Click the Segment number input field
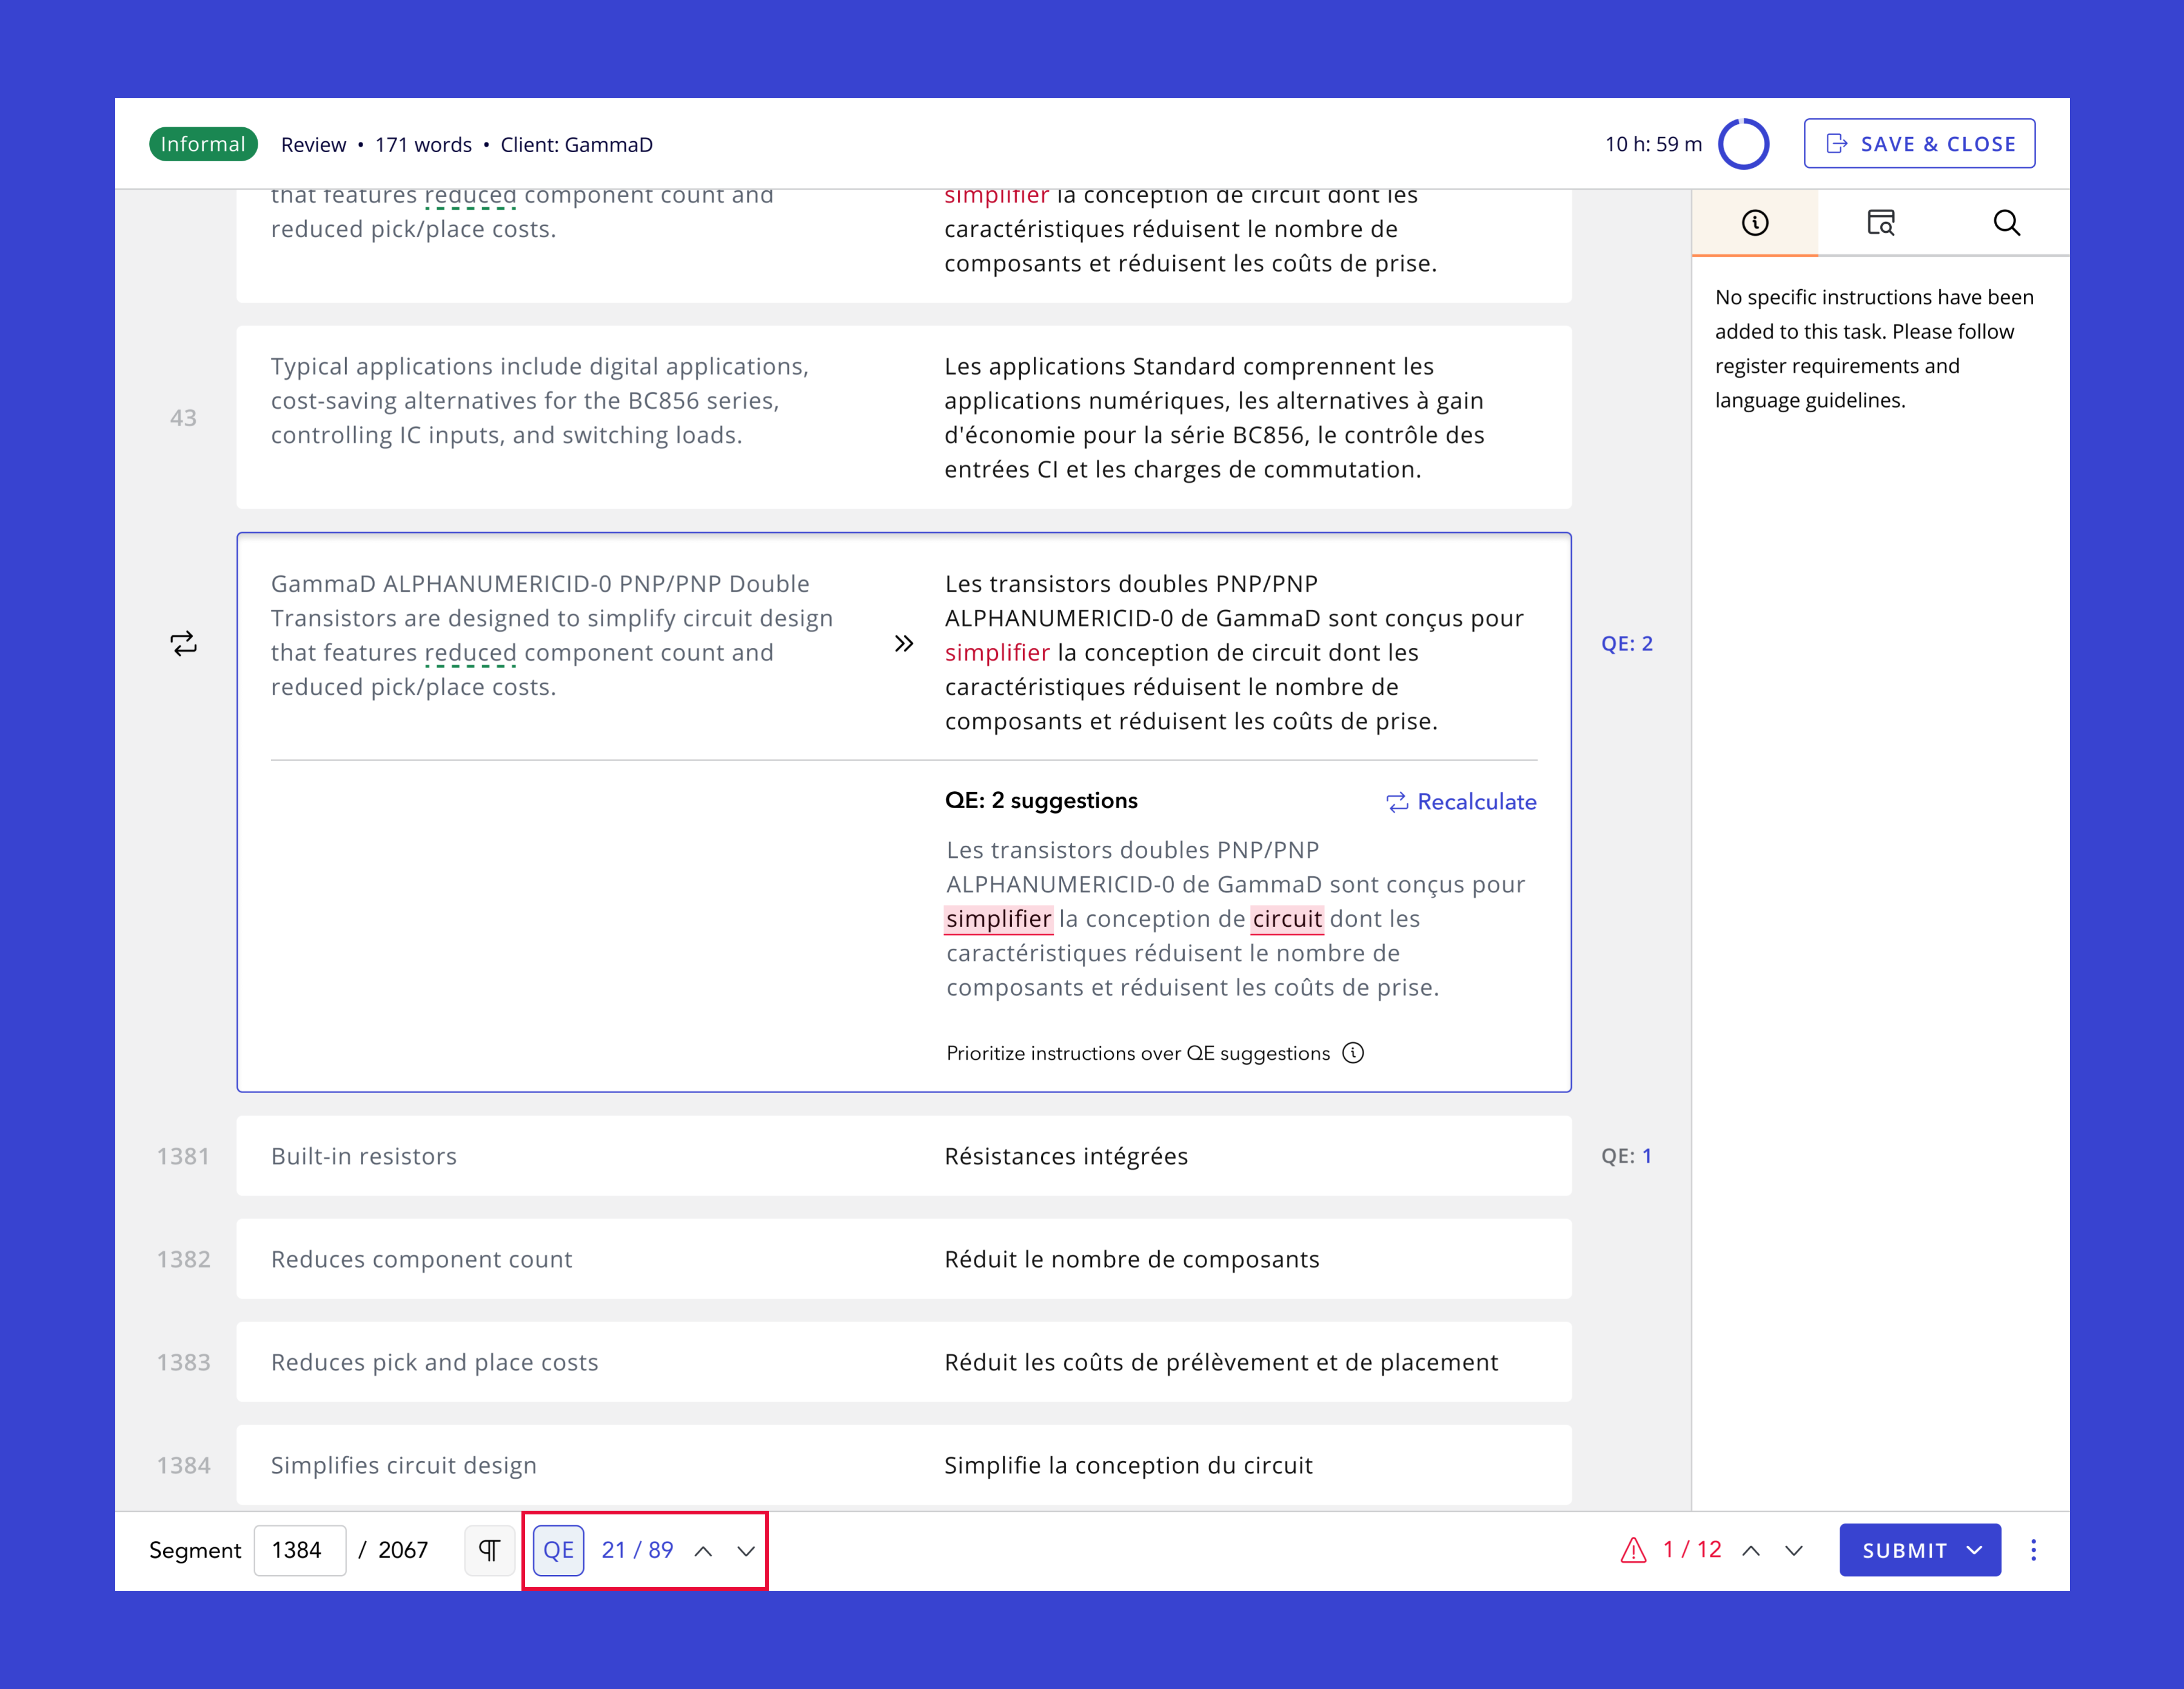The image size is (2184, 1689). tap(300, 1550)
